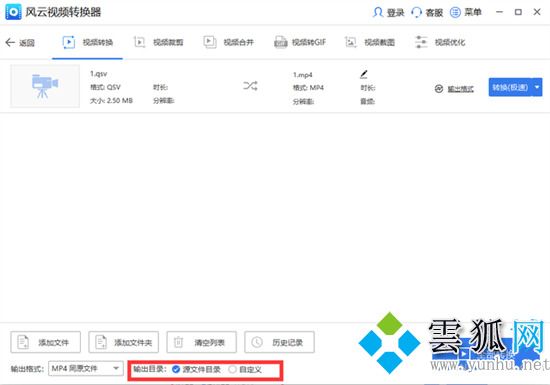The image size is (550, 385).
Task: Click the 清空列表 button
Action: [201, 342]
